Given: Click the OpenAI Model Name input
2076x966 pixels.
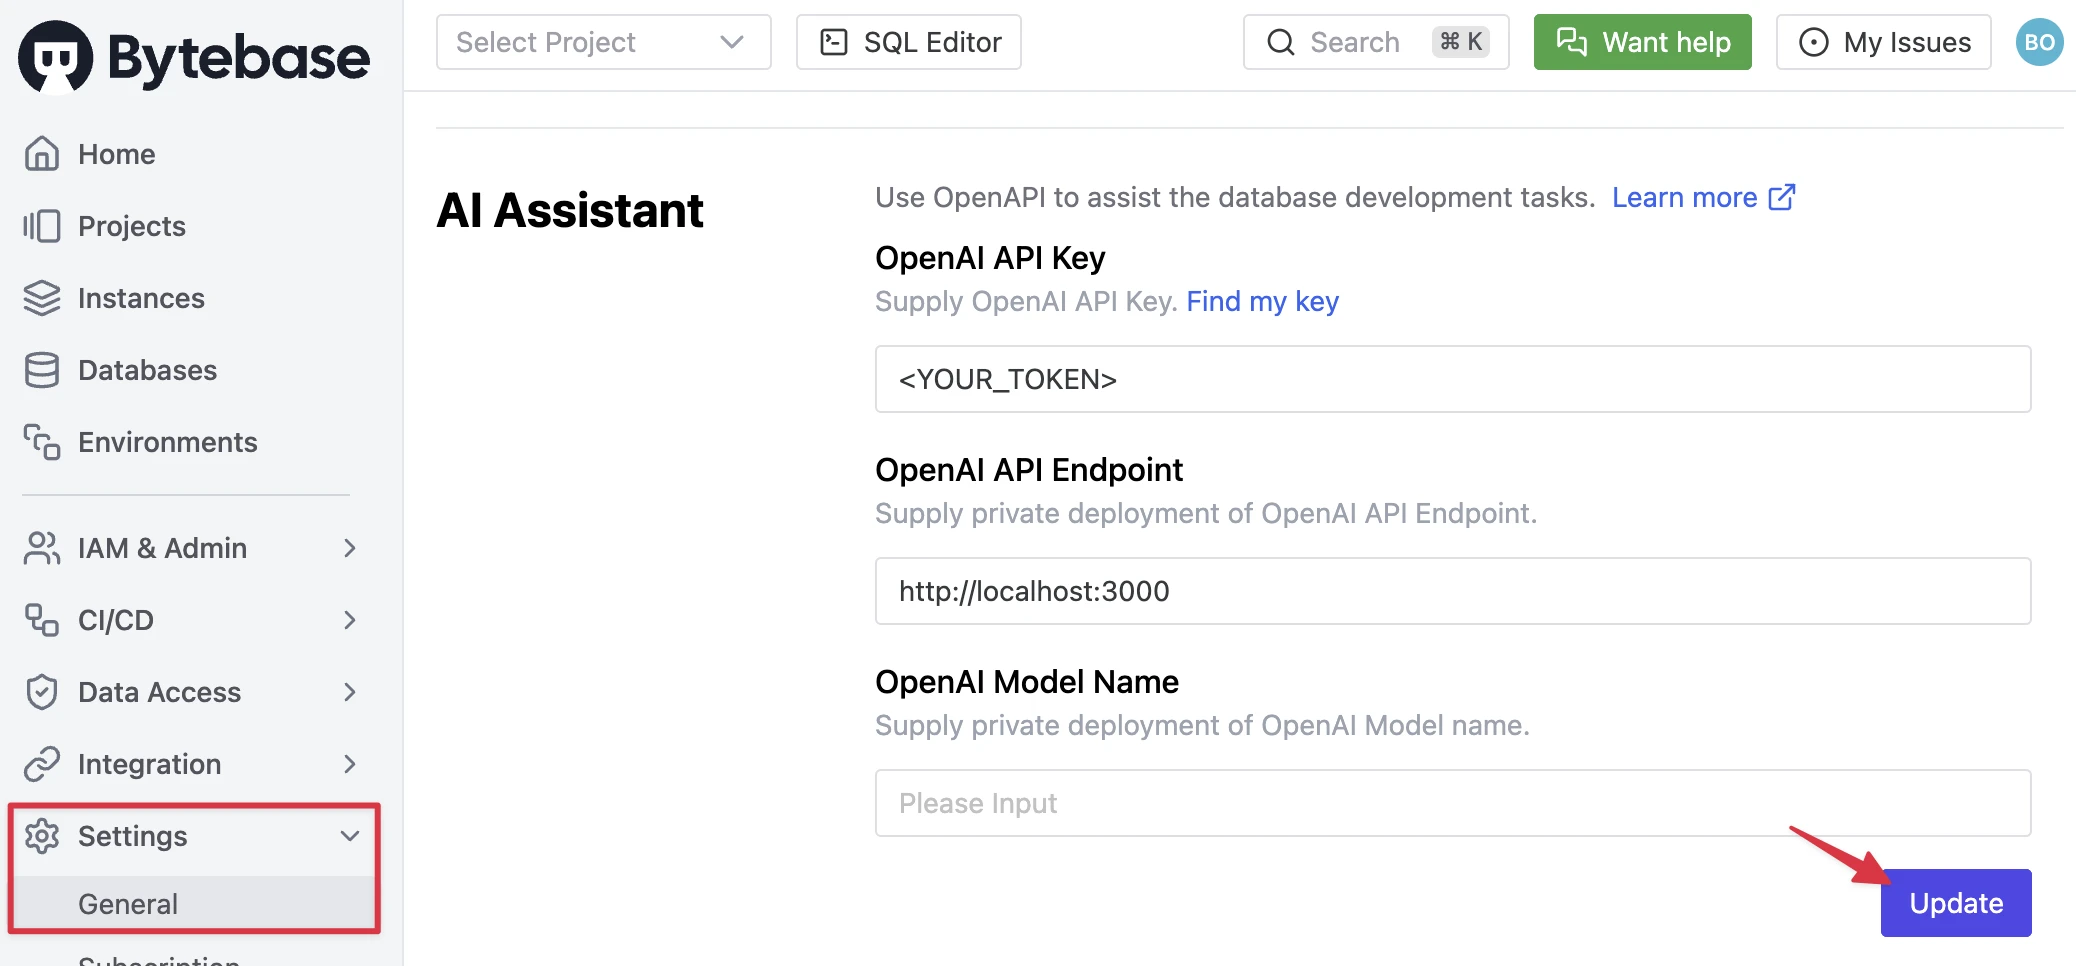Looking at the screenshot, I should tap(1453, 803).
